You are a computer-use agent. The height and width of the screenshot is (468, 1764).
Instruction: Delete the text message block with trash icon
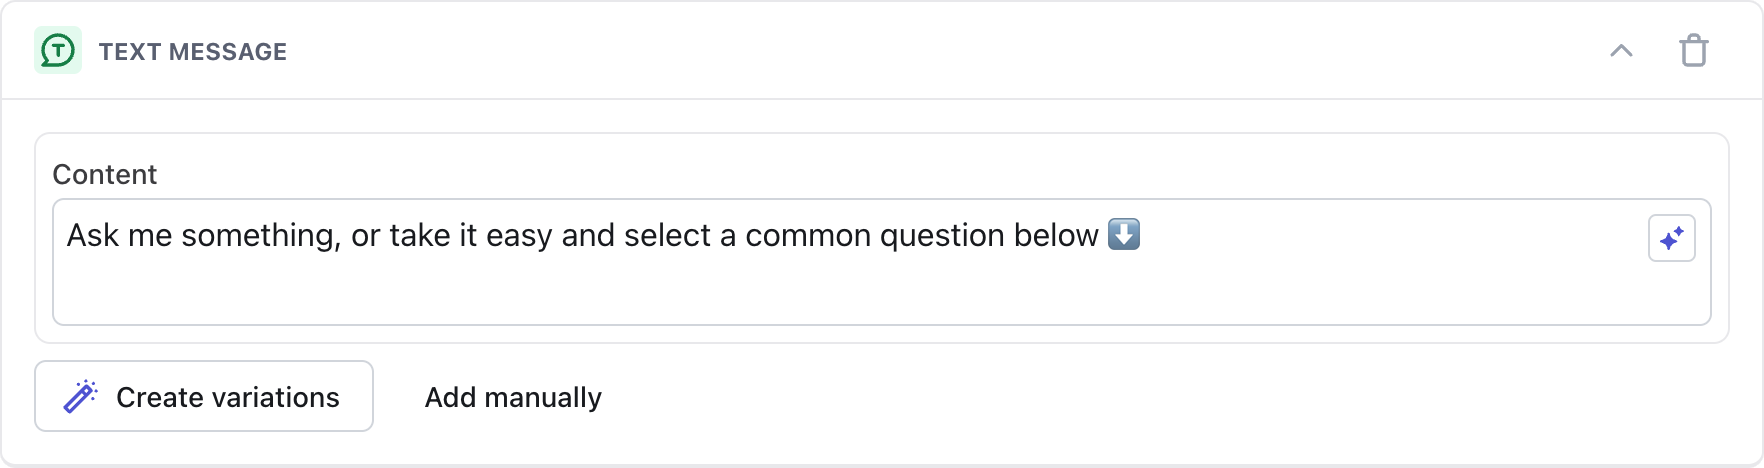coord(1693,51)
